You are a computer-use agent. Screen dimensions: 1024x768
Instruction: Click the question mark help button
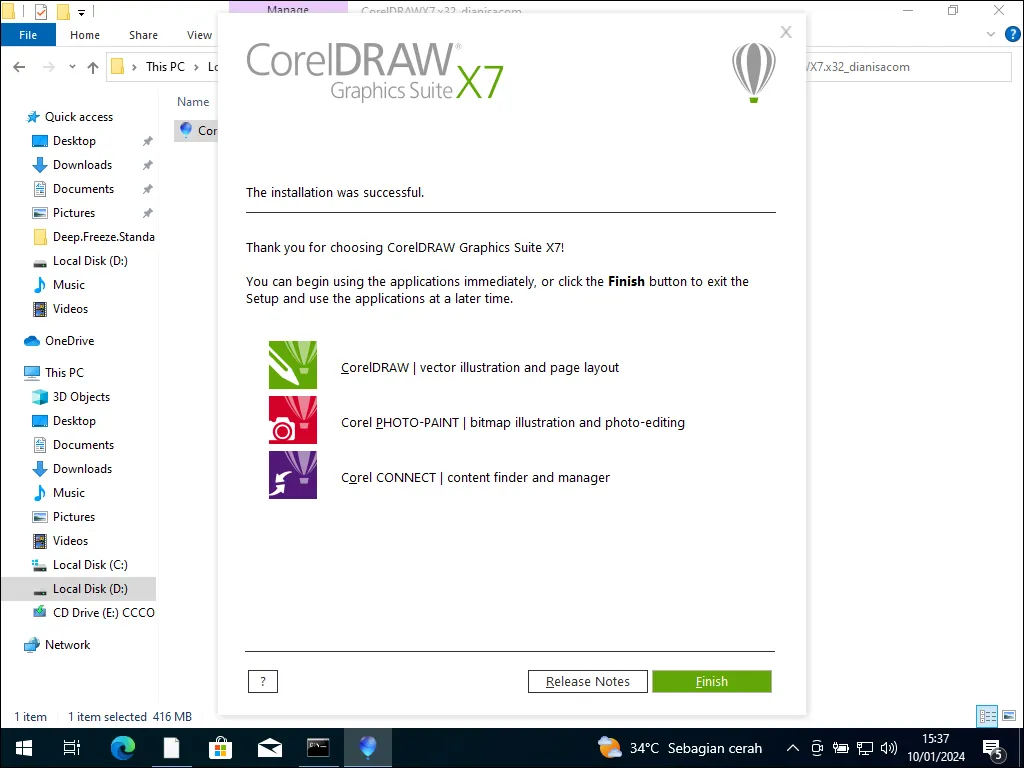pos(262,681)
